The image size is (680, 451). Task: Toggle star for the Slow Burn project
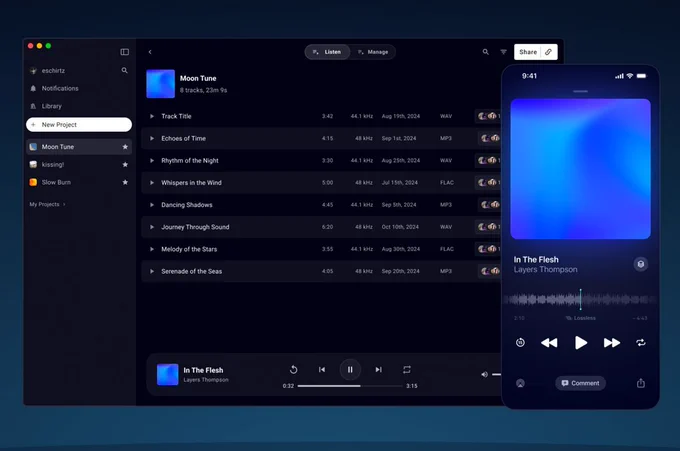point(125,182)
